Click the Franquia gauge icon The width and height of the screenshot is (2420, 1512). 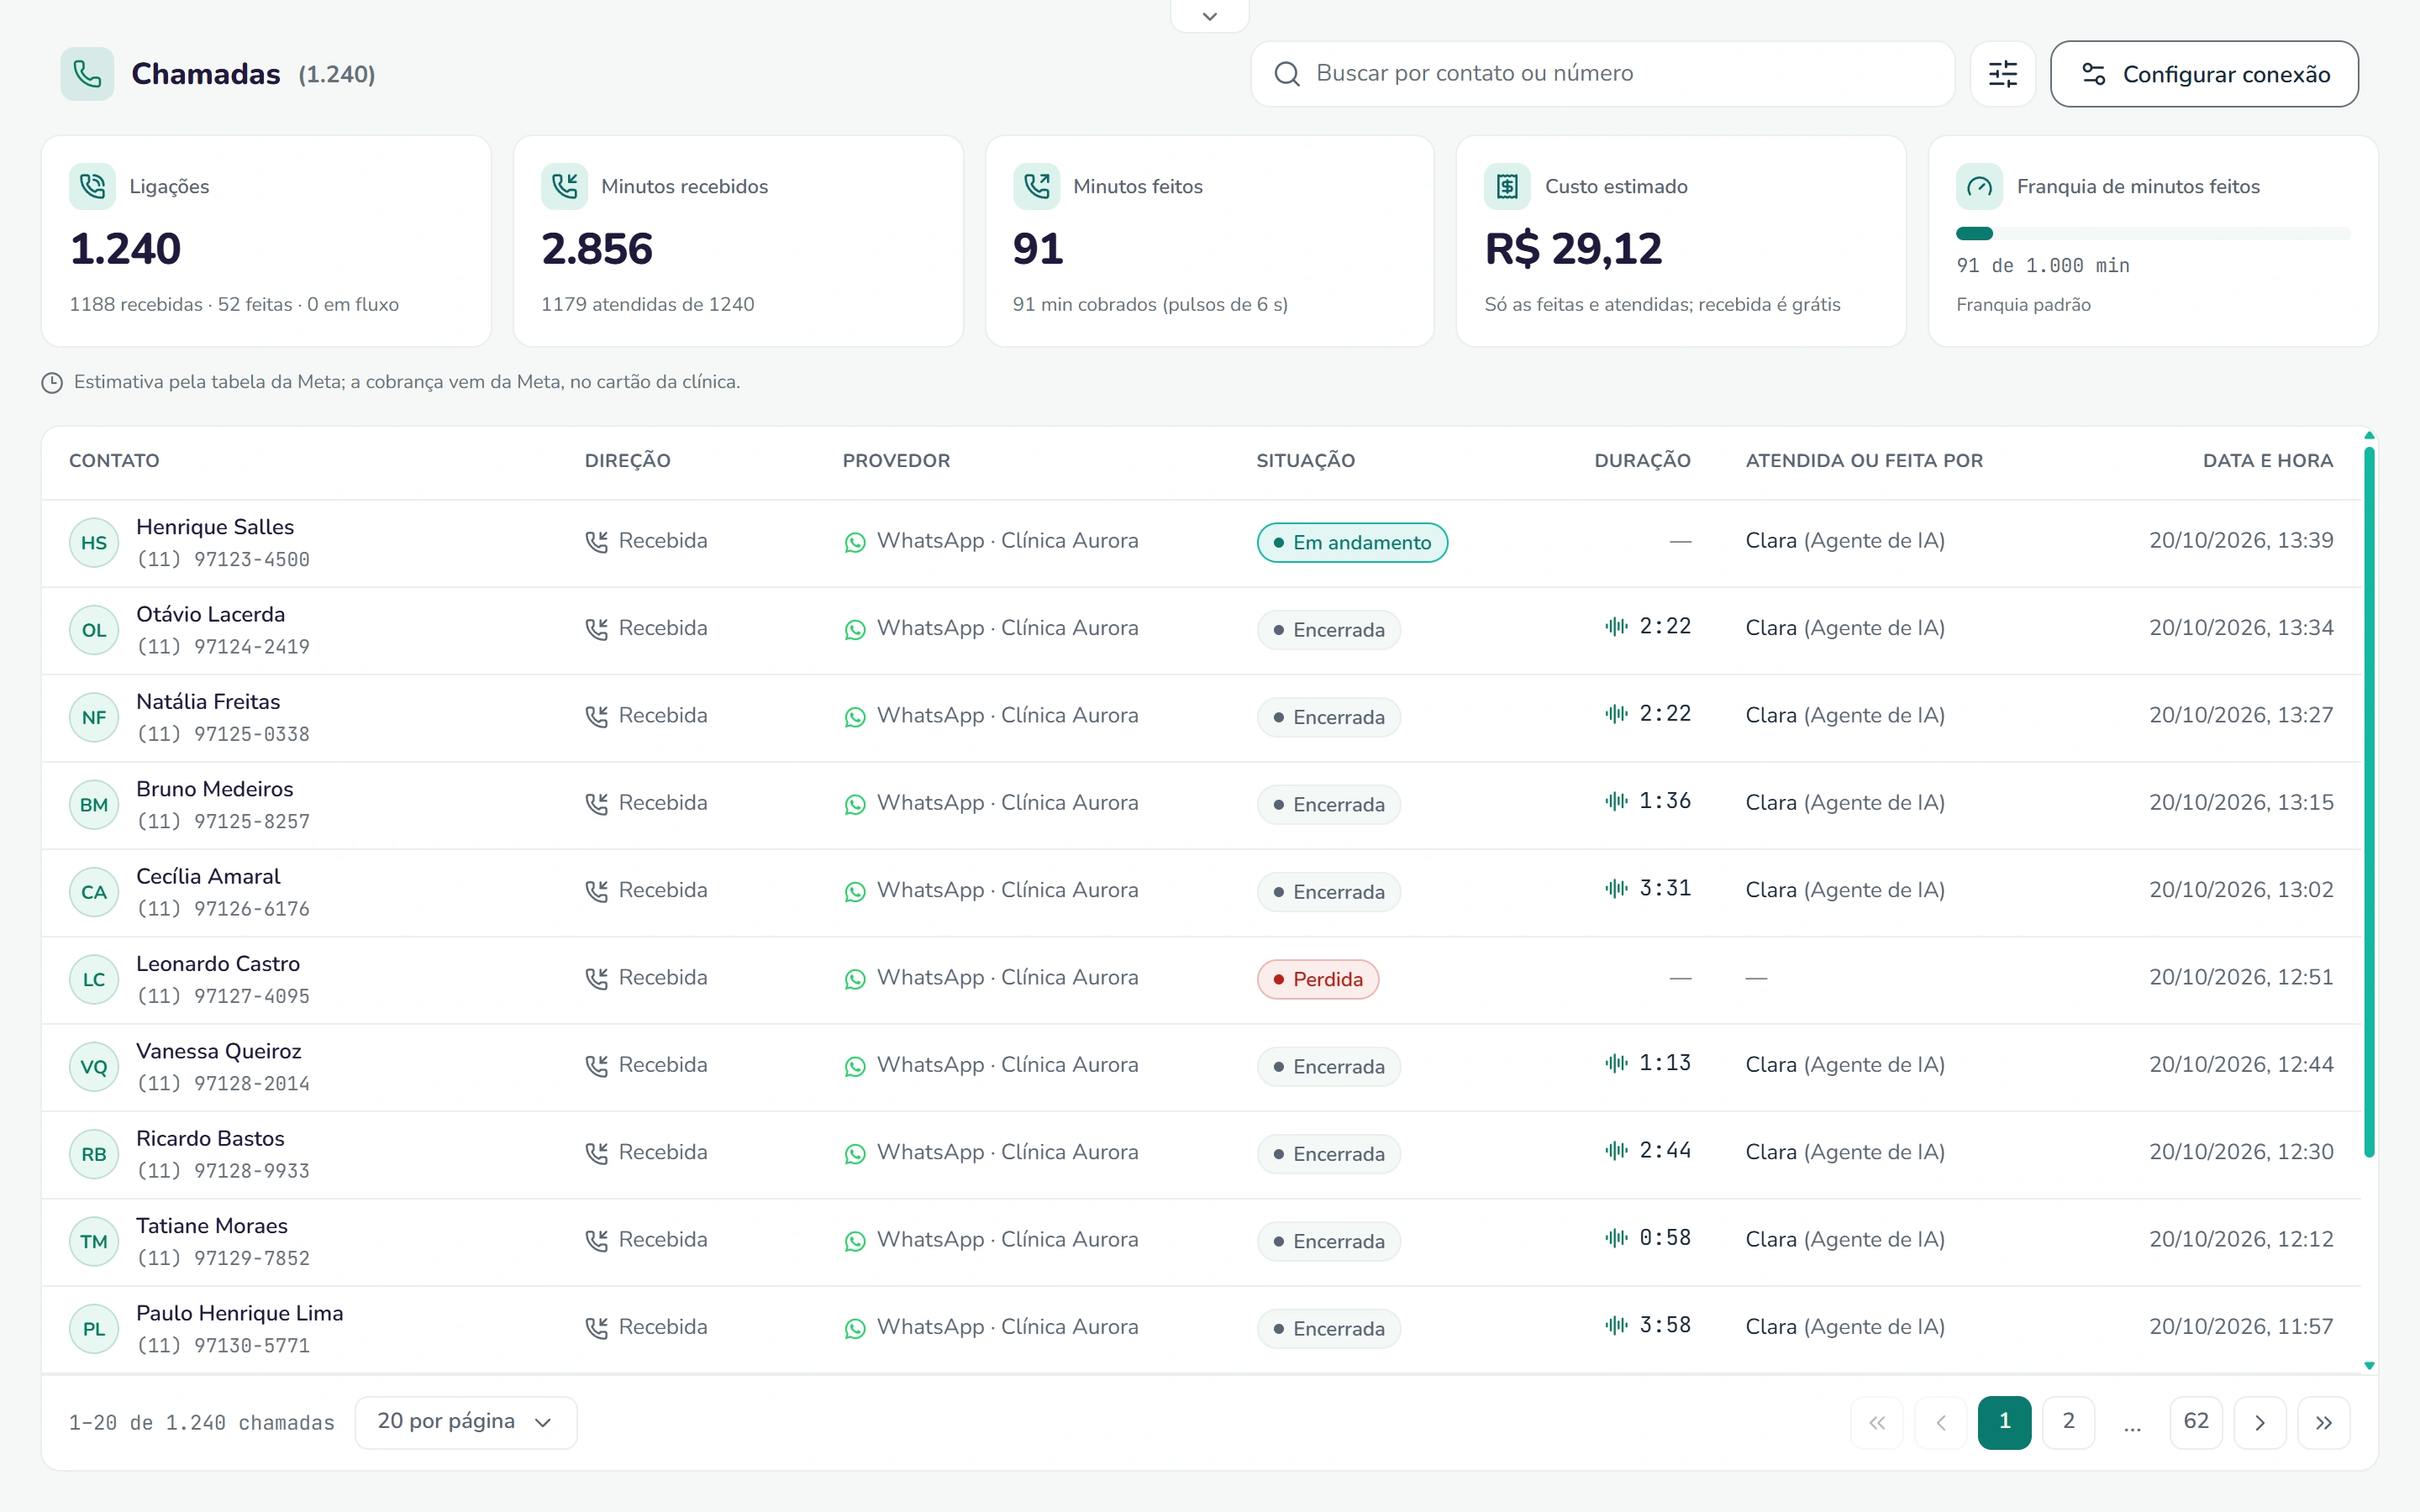click(1979, 186)
